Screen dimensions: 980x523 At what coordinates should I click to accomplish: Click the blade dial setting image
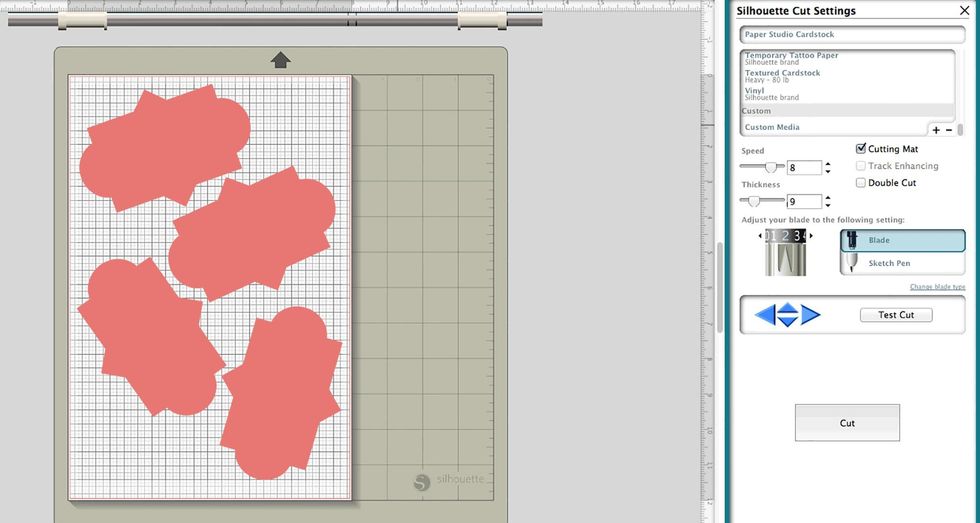point(786,252)
